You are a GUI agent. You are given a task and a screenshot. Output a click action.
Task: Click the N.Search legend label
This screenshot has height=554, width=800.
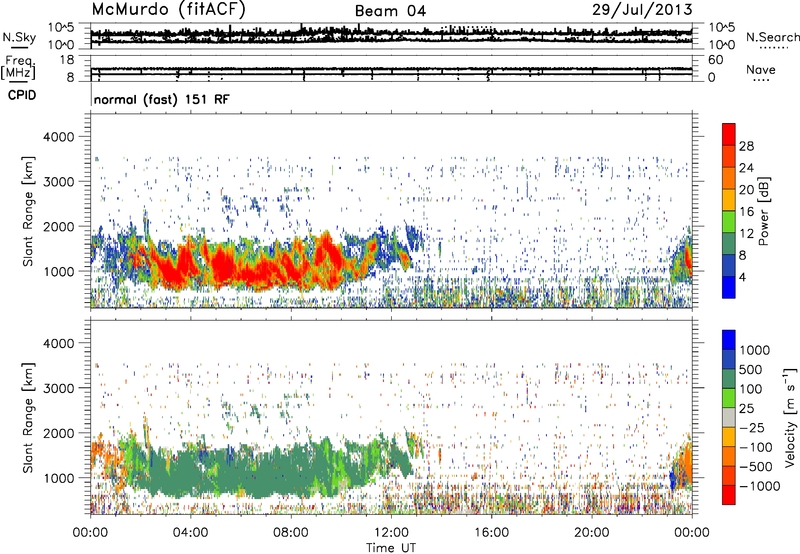click(772, 37)
